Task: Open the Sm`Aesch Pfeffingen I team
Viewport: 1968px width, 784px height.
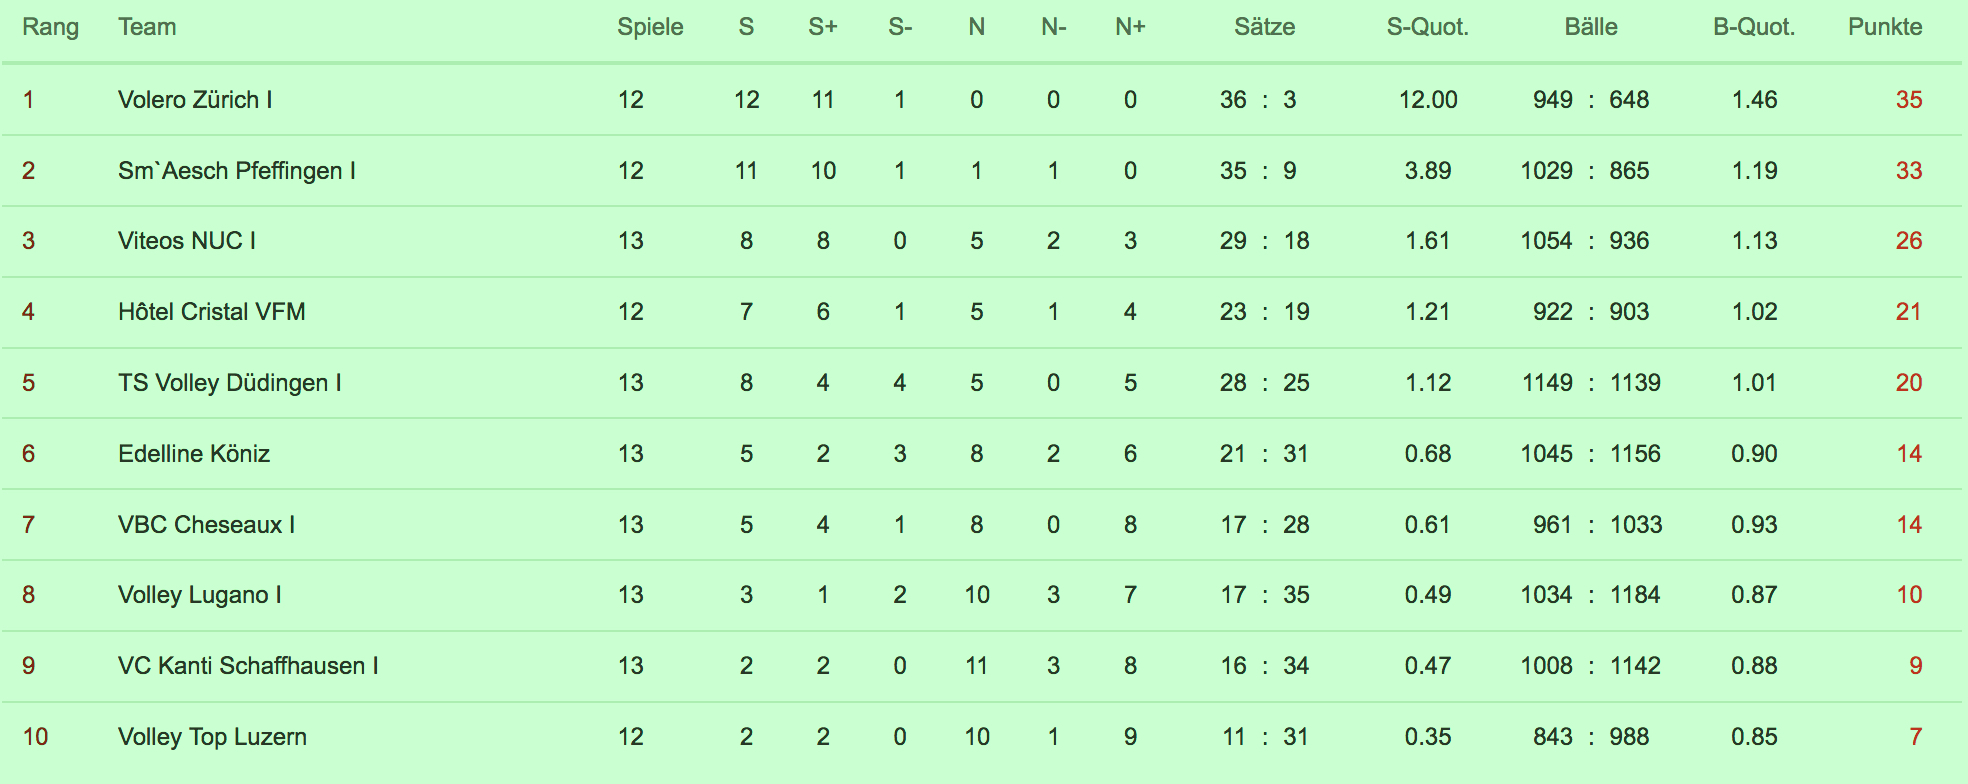Action: [237, 171]
